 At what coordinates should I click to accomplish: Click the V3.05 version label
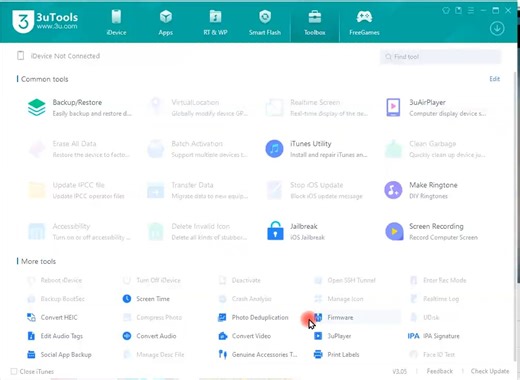click(400, 371)
